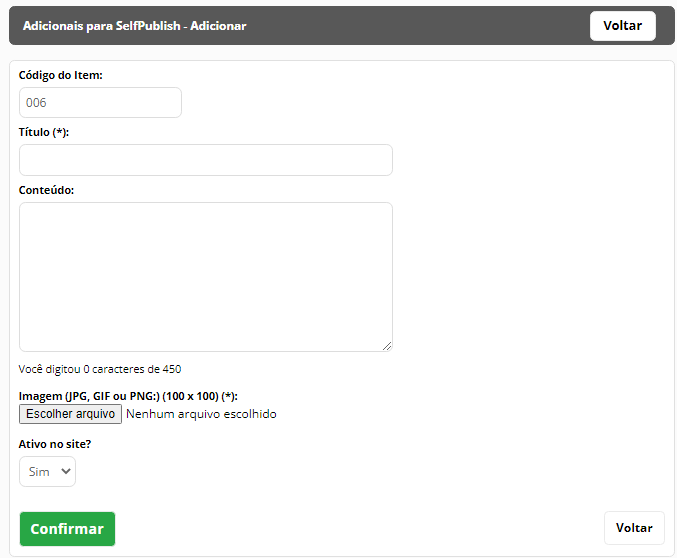Image resolution: width=677 pixels, height=558 pixels.
Task: Click the resize handle of the Conteúdo textarea
Action: 387,346
